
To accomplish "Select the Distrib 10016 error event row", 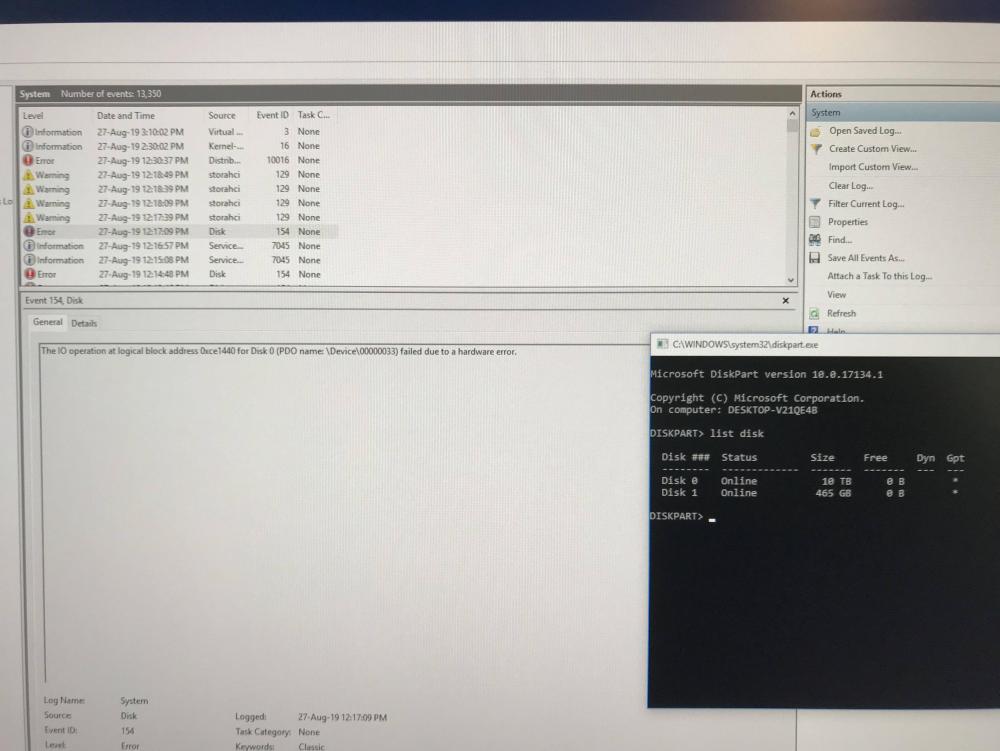I will point(179,161).
